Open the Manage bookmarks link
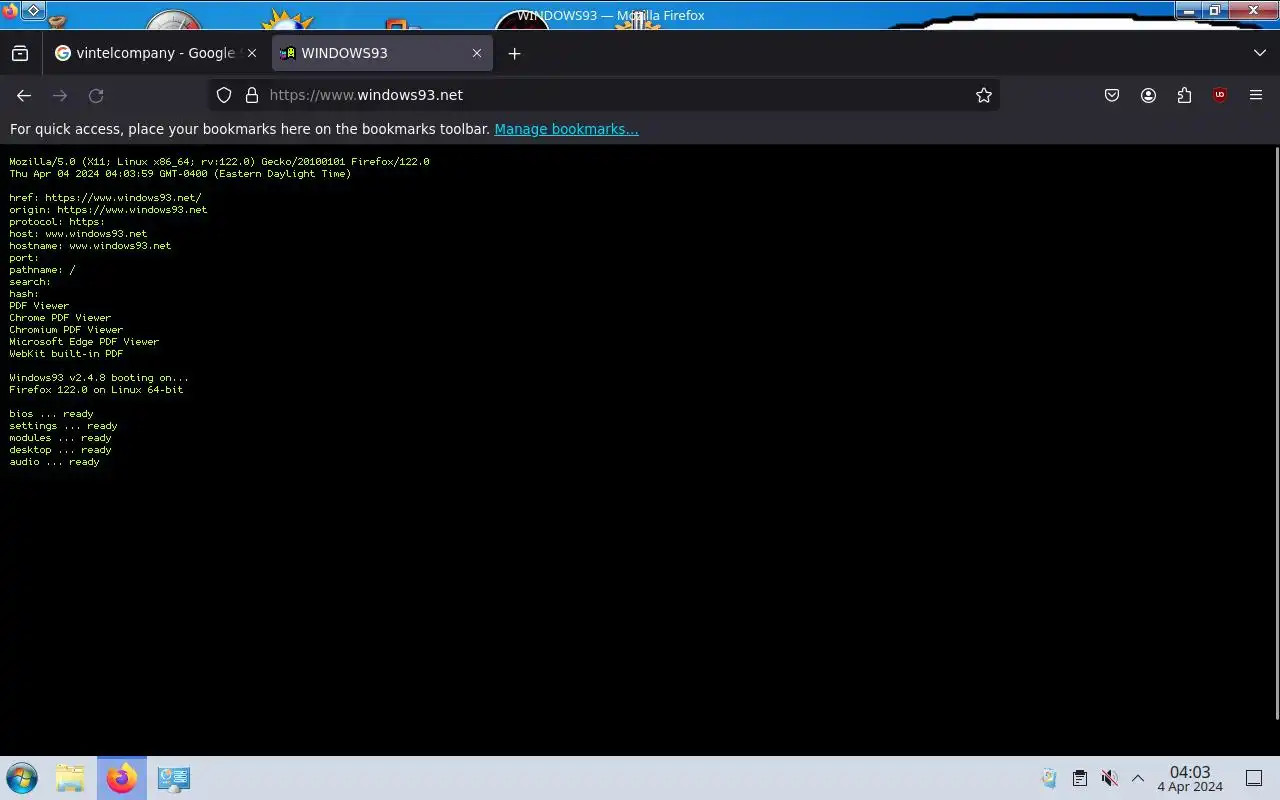1280x800 pixels. pos(566,129)
